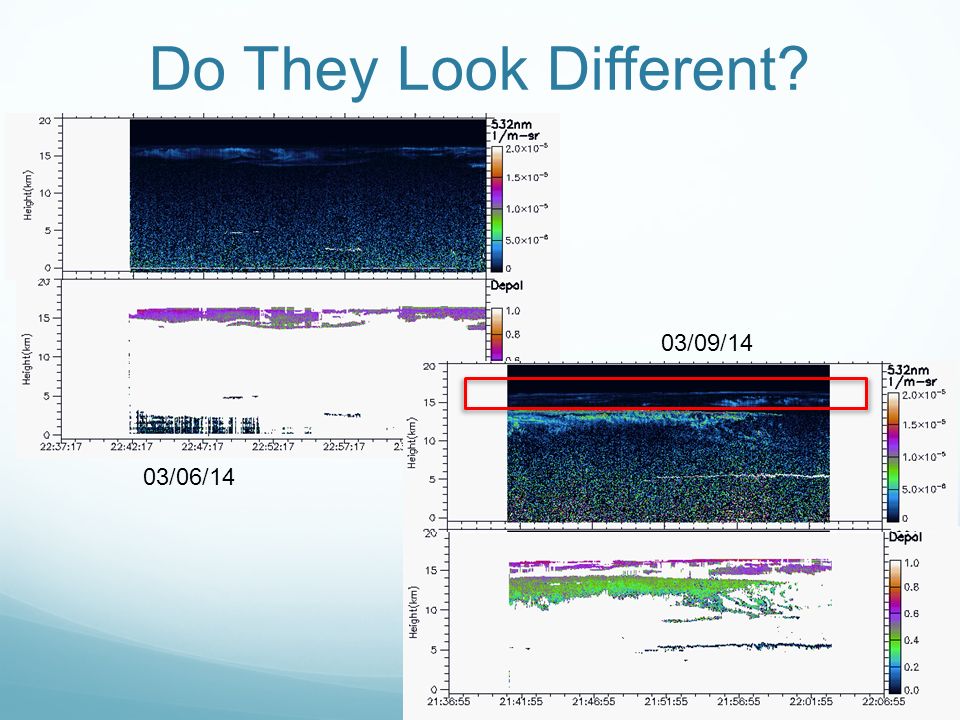Screen dimensions: 960x720
Task: Select the 03/09/14 532nm backscatter plot
Action: point(666,443)
